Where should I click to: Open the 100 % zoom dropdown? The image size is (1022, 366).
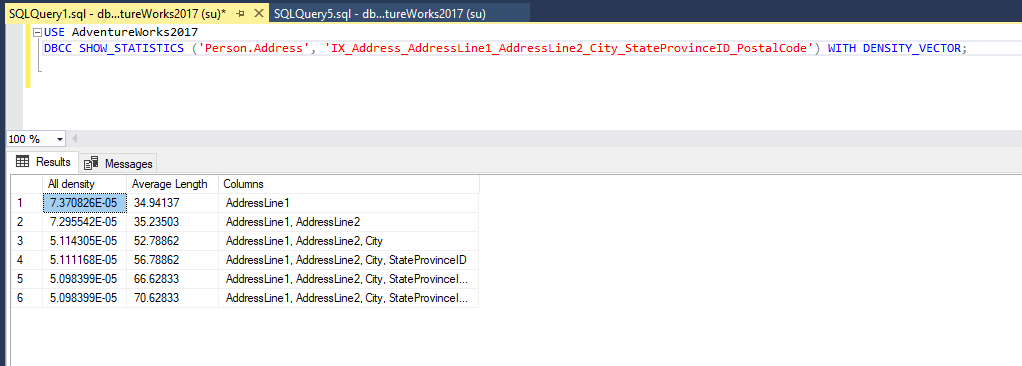point(61,139)
